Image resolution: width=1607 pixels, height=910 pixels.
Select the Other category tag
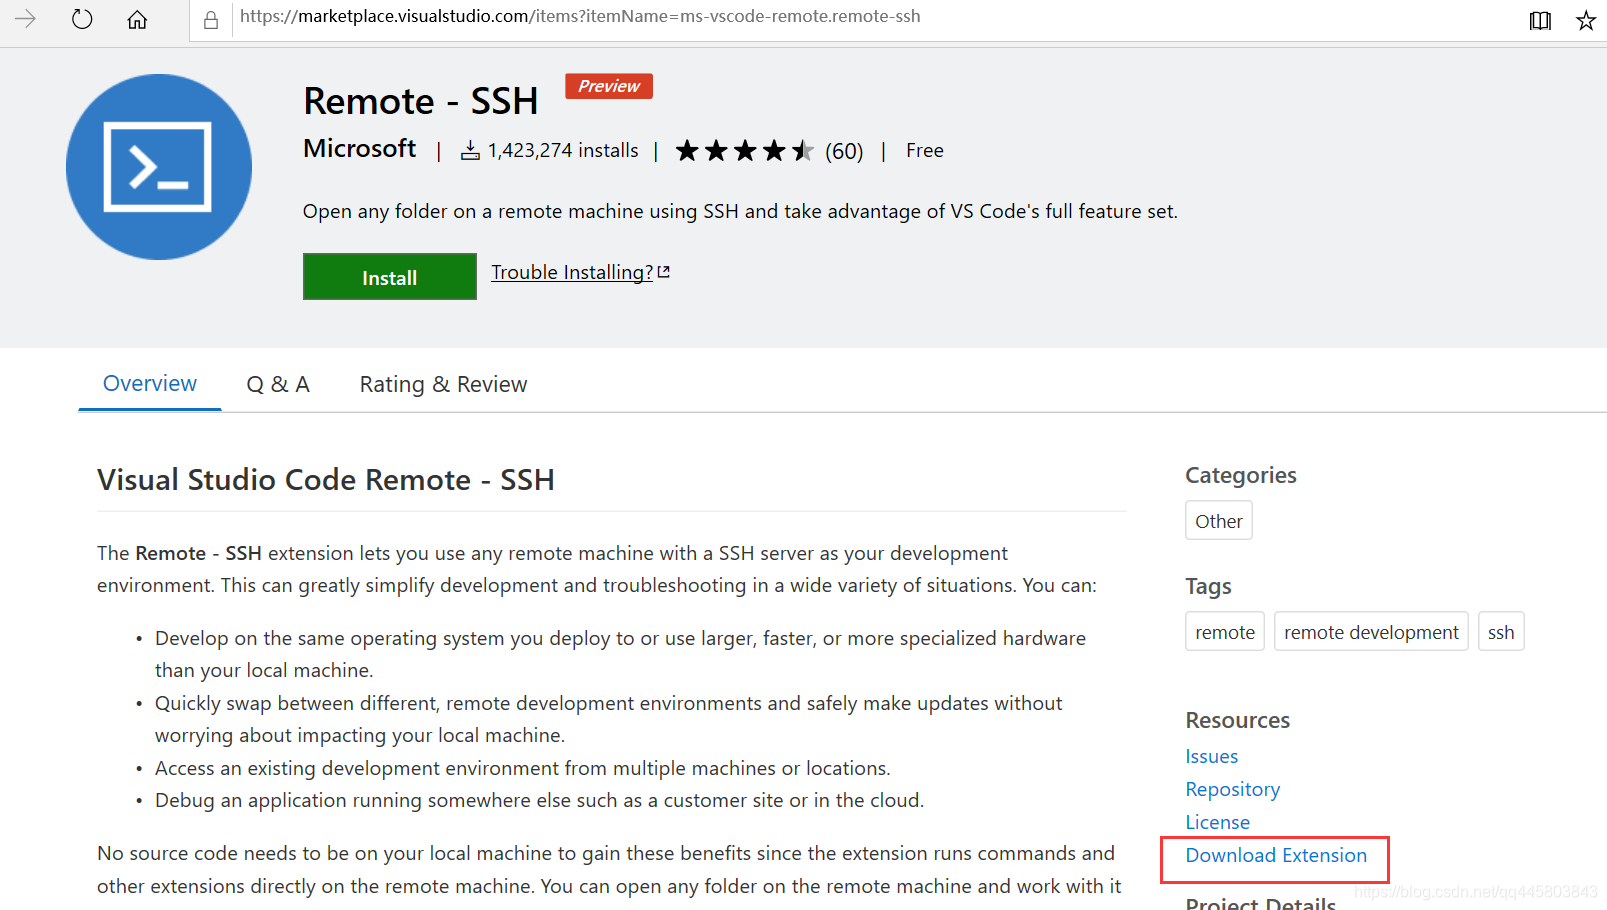(x=1219, y=521)
